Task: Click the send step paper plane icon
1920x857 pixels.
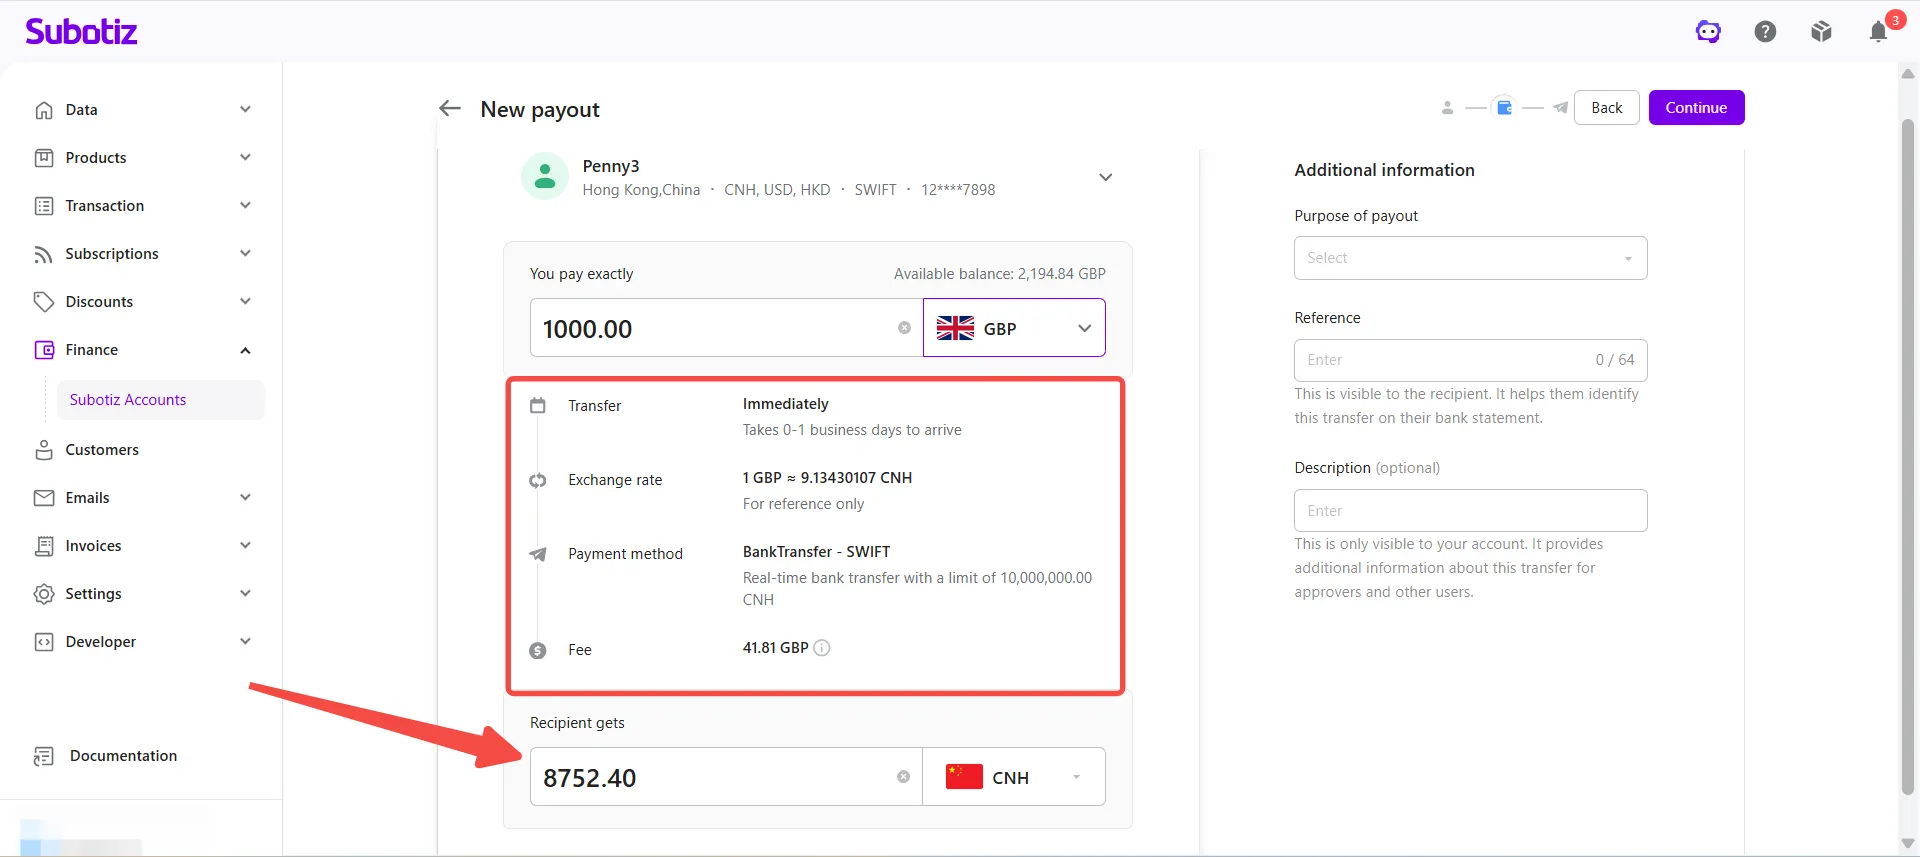Action: pos(1560,108)
